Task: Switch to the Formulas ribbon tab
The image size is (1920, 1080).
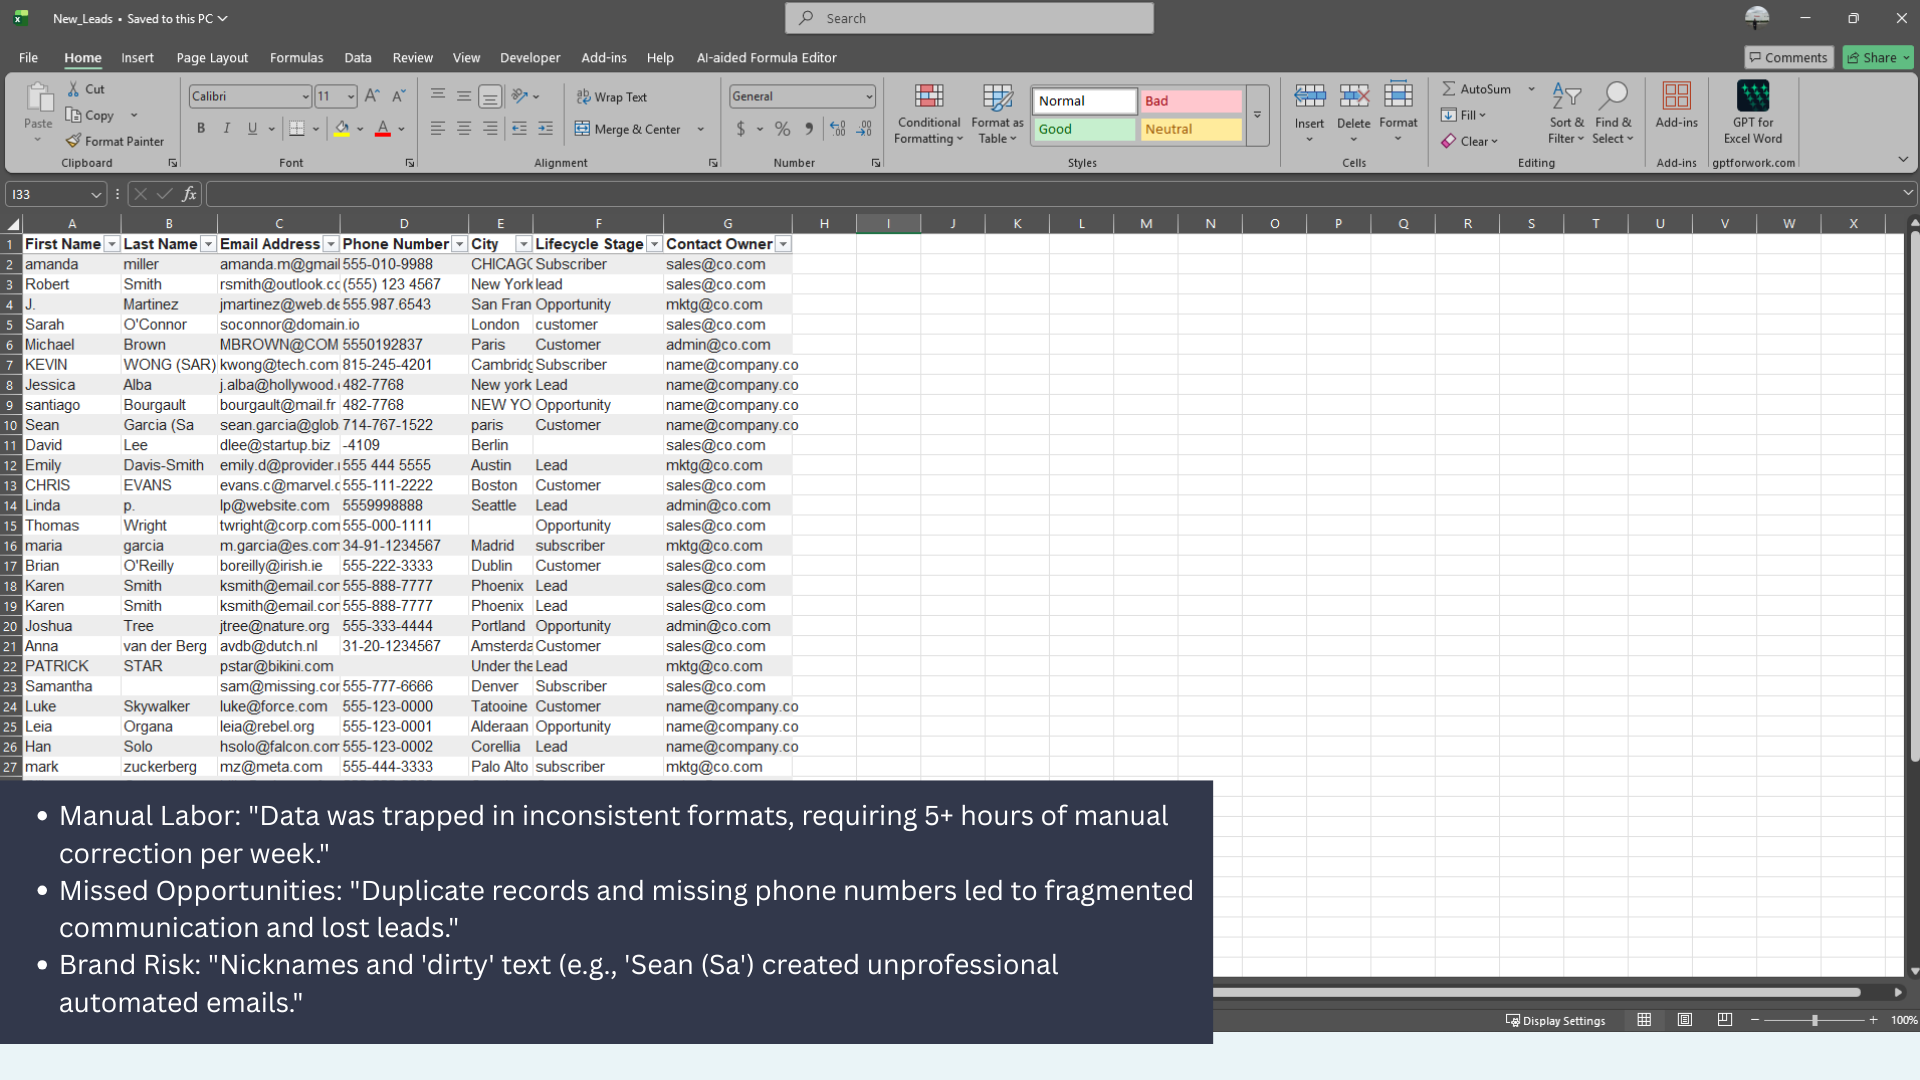Action: point(296,58)
